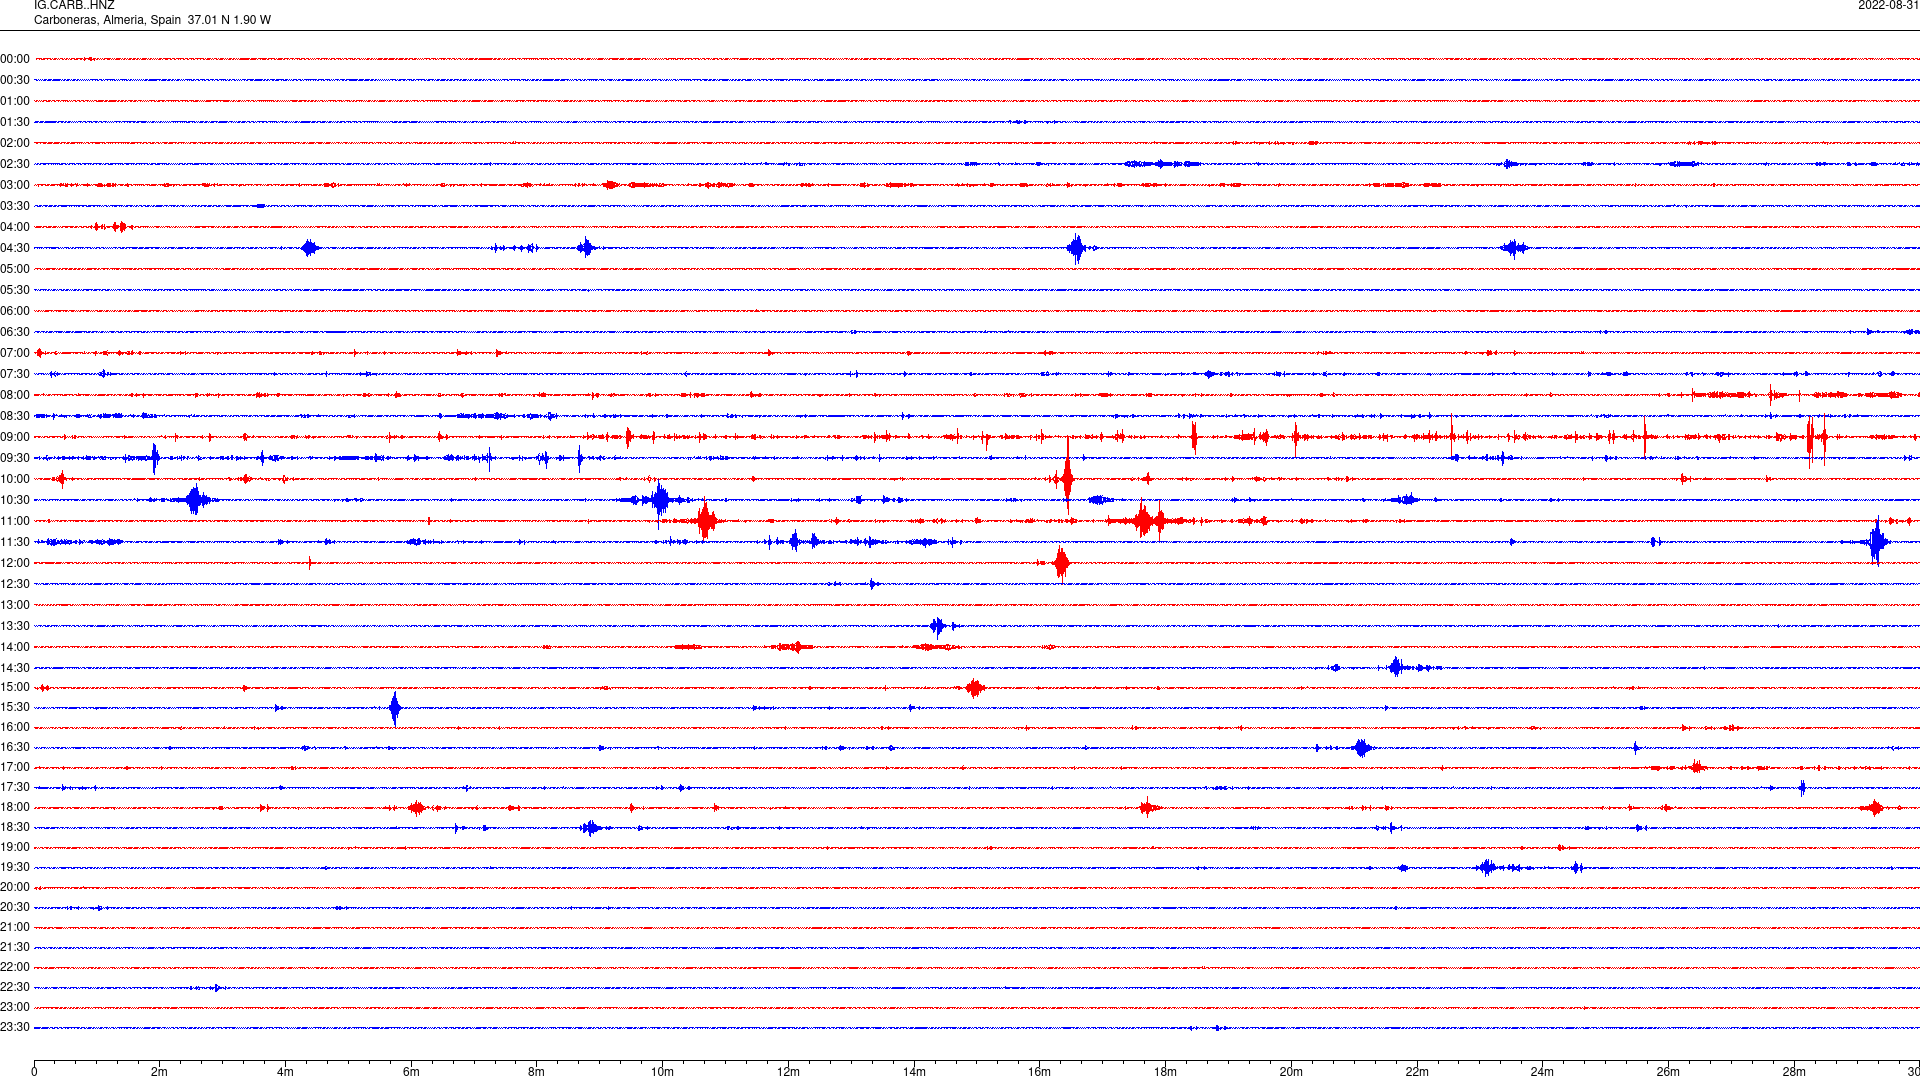Click the 28m mark on the time axis

click(x=1794, y=1072)
